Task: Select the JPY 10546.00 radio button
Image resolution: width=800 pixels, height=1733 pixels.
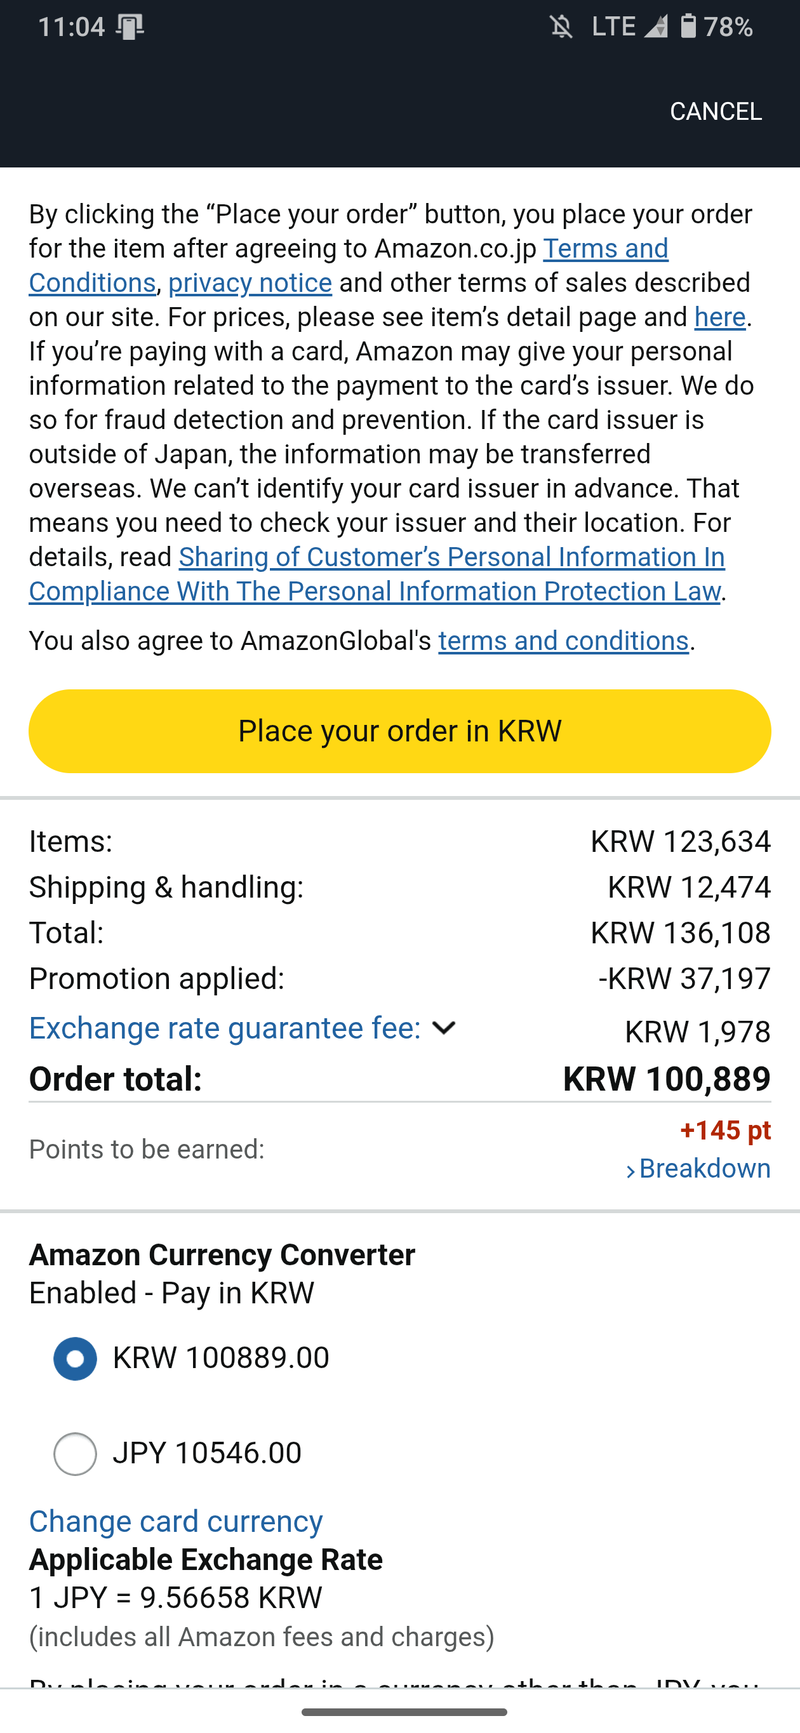Action: point(75,1453)
